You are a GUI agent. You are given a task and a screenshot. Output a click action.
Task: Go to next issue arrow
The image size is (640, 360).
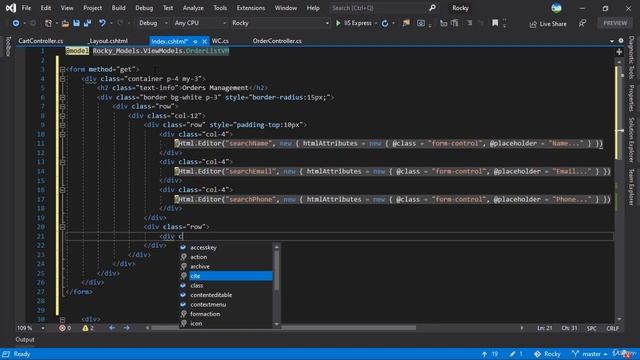coord(127,328)
